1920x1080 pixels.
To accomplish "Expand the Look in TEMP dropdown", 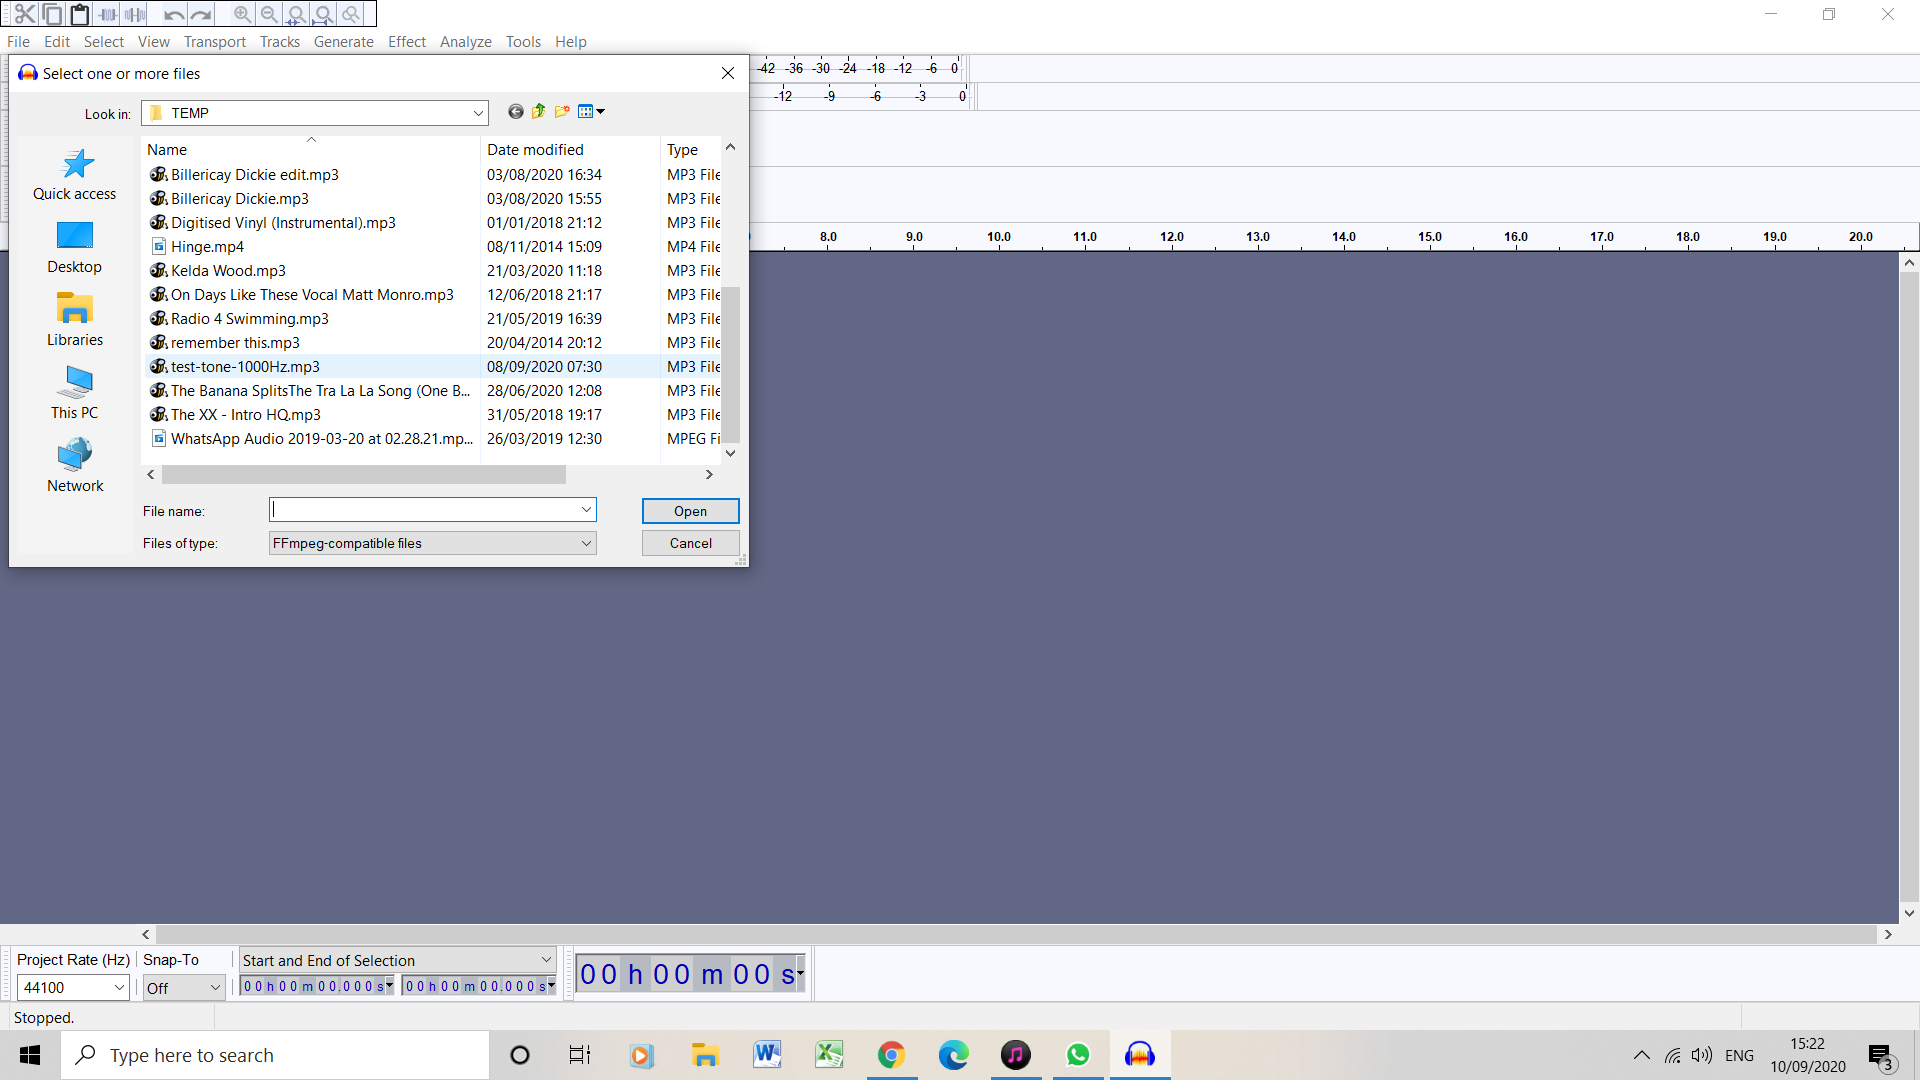I will [x=478, y=113].
